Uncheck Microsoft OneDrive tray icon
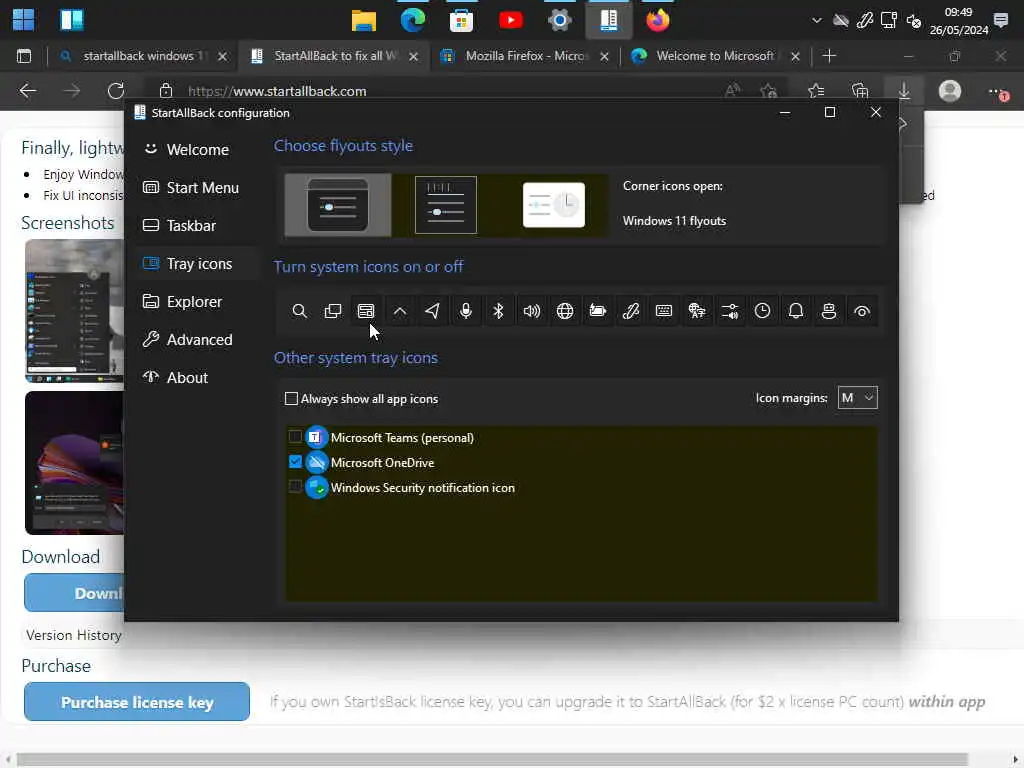 pyautogui.click(x=295, y=462)
